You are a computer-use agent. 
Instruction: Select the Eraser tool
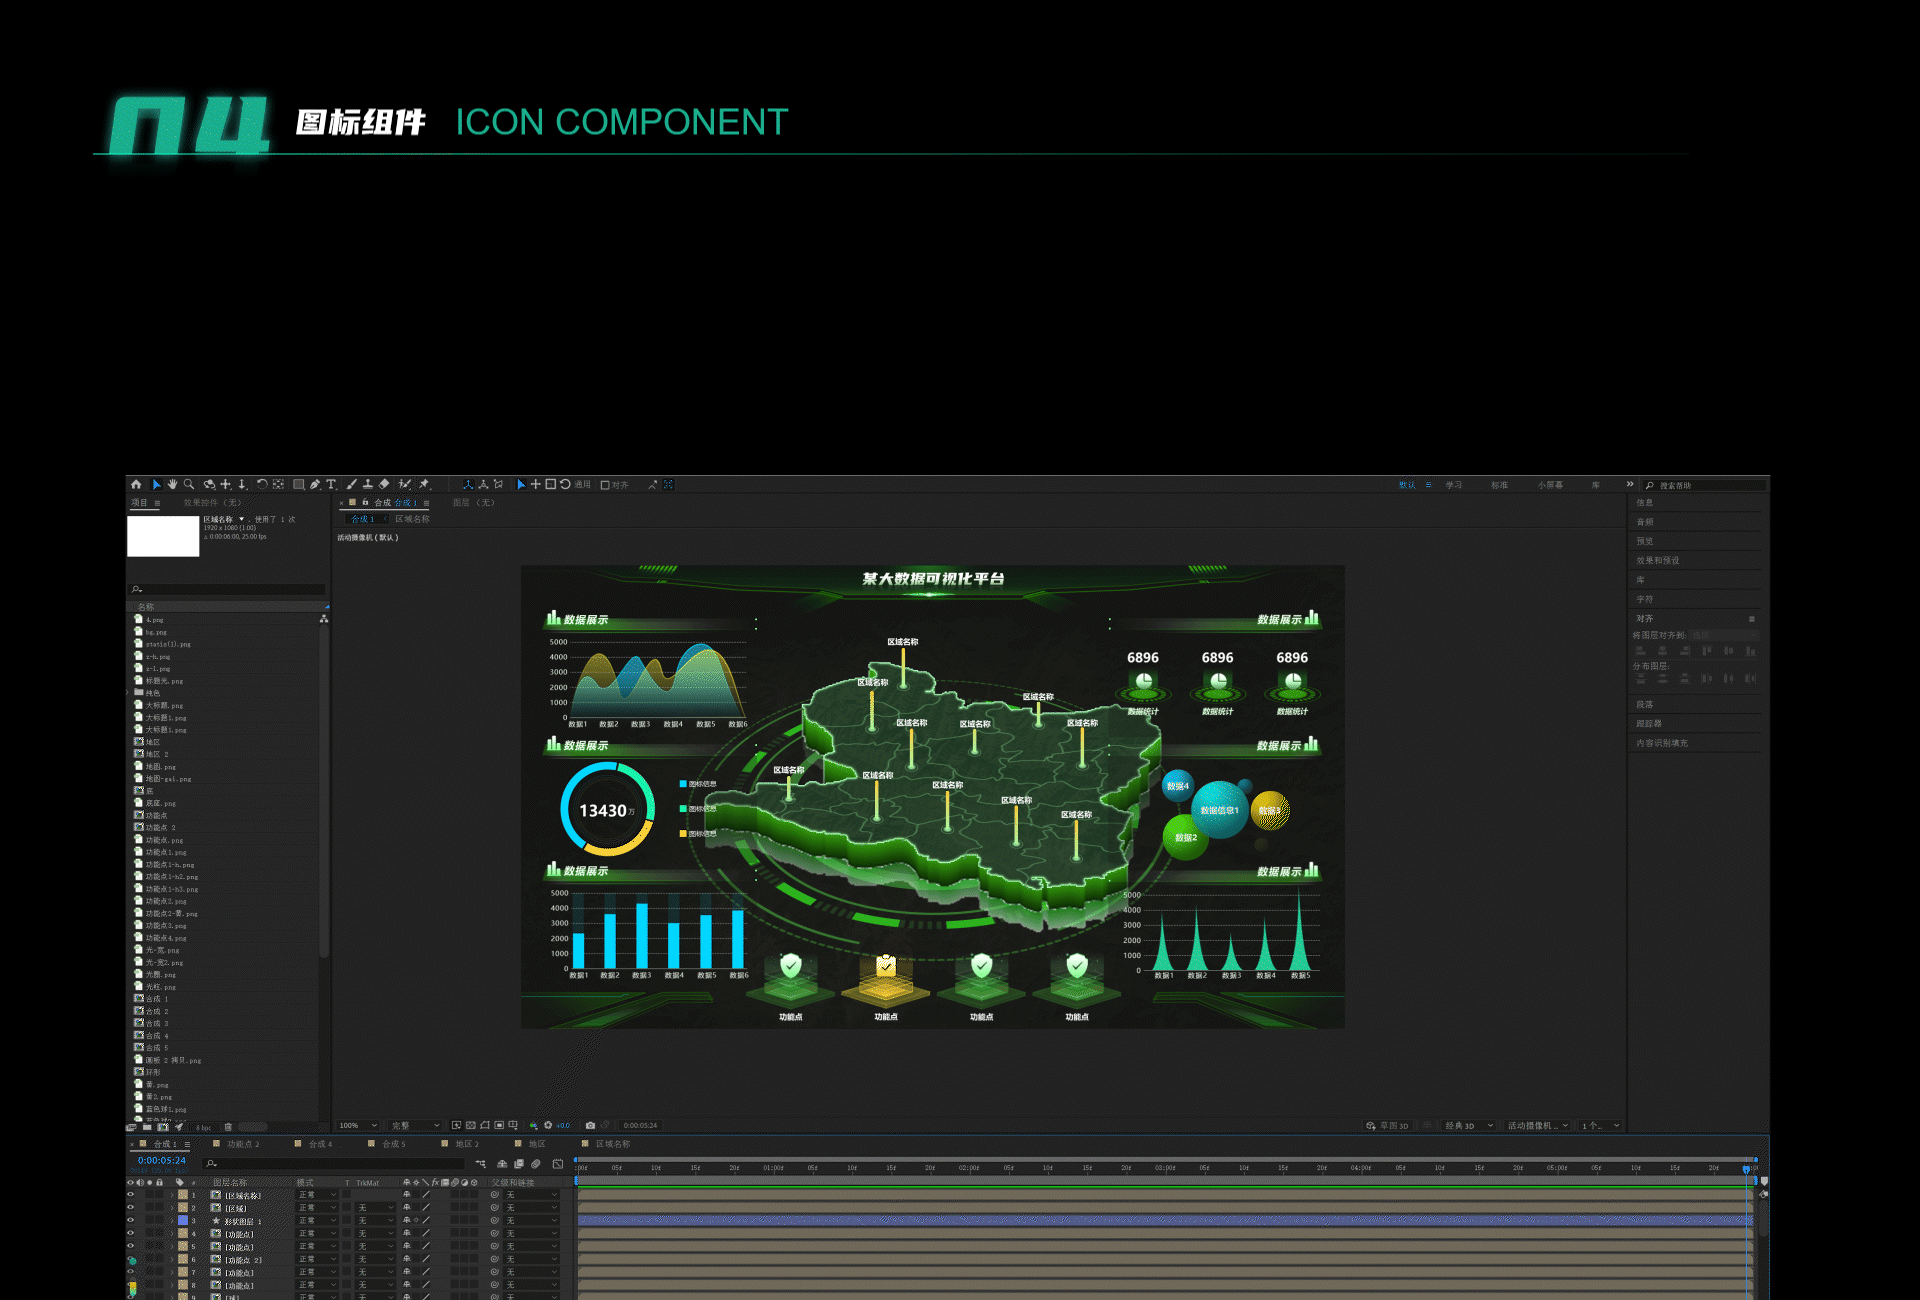point(384,484)
